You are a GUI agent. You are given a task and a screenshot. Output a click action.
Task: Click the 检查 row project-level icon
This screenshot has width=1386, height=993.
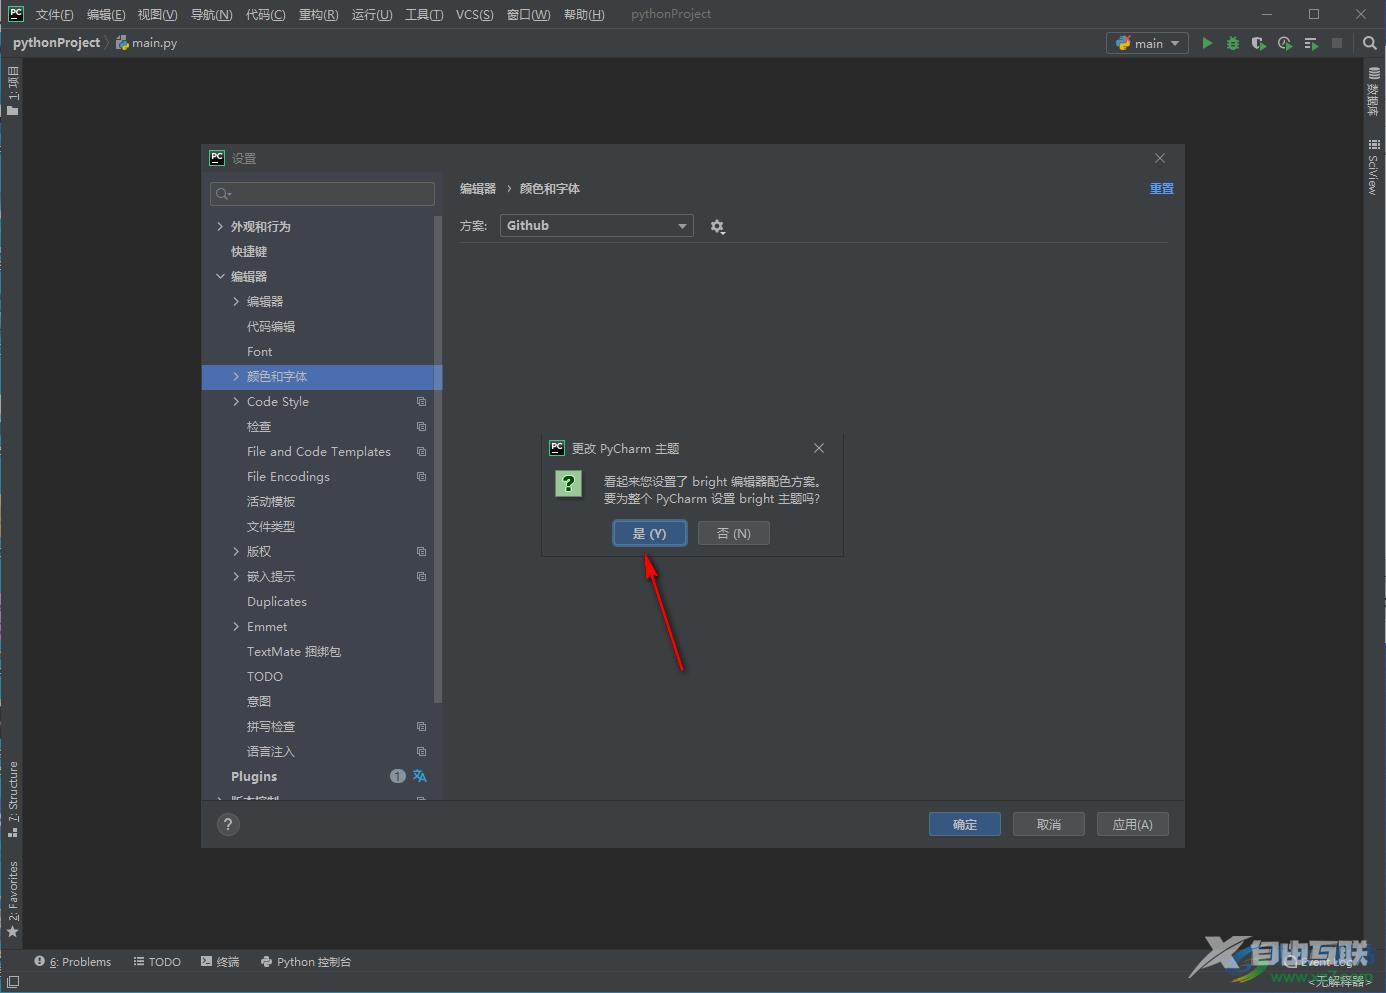(421, 427)
